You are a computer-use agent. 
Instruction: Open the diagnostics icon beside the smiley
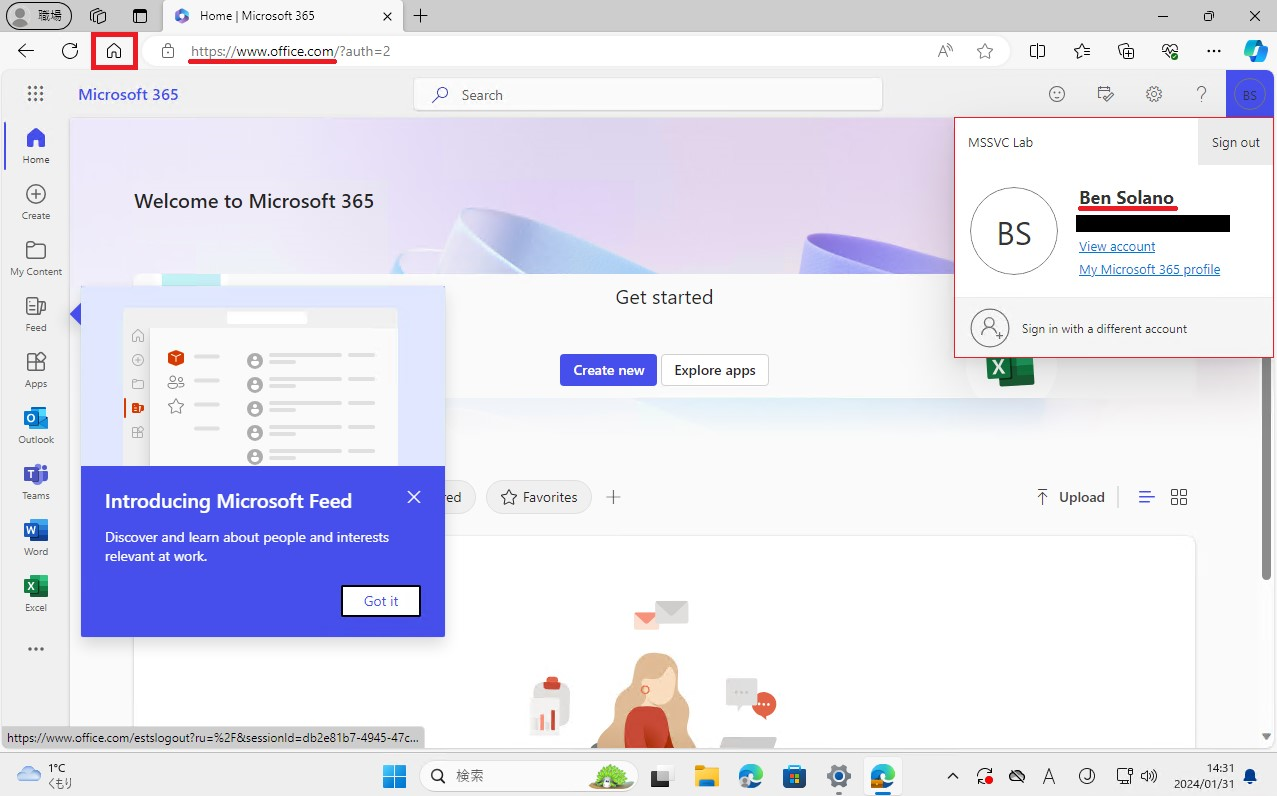pyautogui.click(x=1105, y=94)
